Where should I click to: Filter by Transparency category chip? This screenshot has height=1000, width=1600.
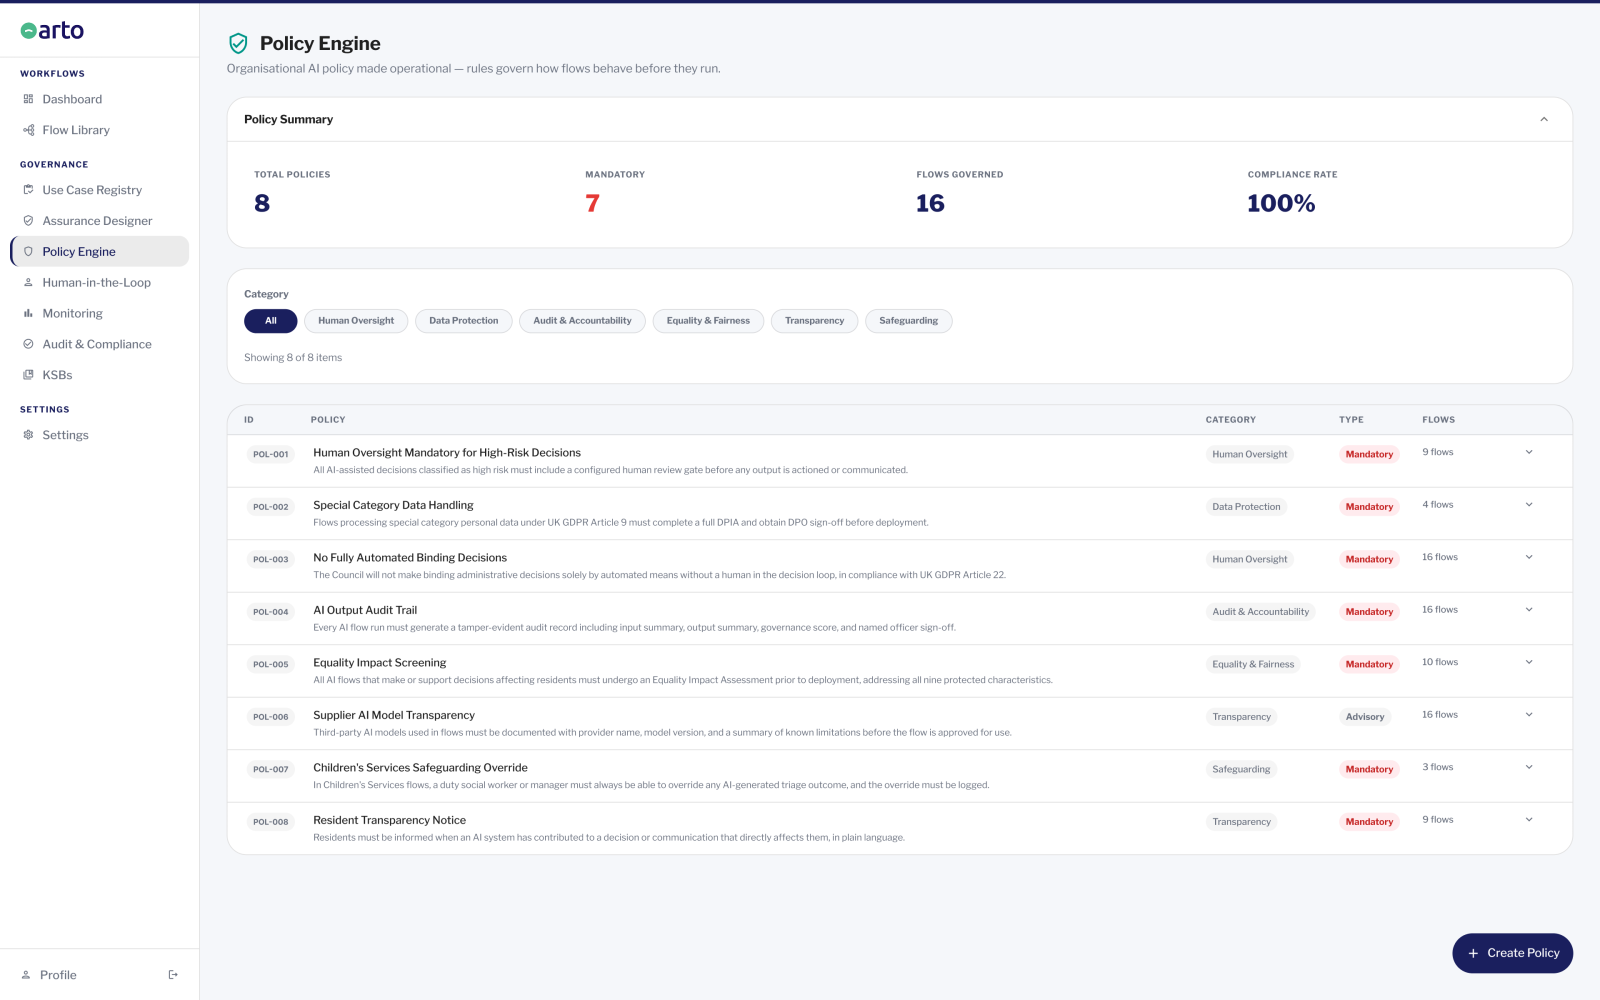click(814, 321)
